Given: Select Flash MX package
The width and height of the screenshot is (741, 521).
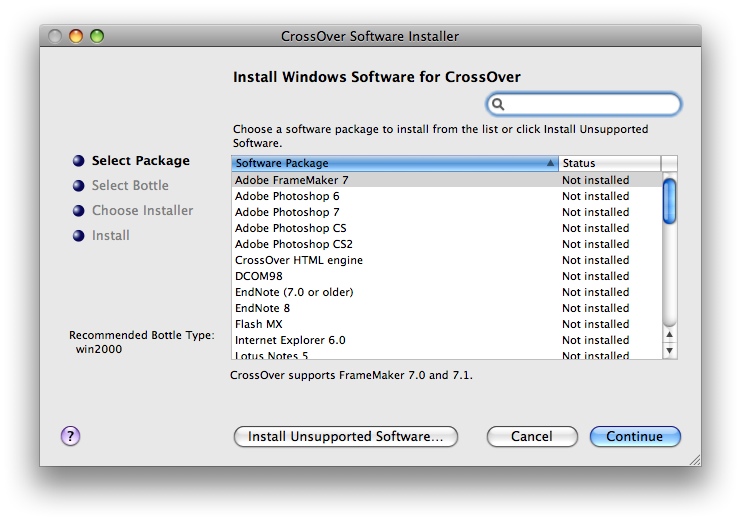Looking at the screenshot, I should pos(447,324).
